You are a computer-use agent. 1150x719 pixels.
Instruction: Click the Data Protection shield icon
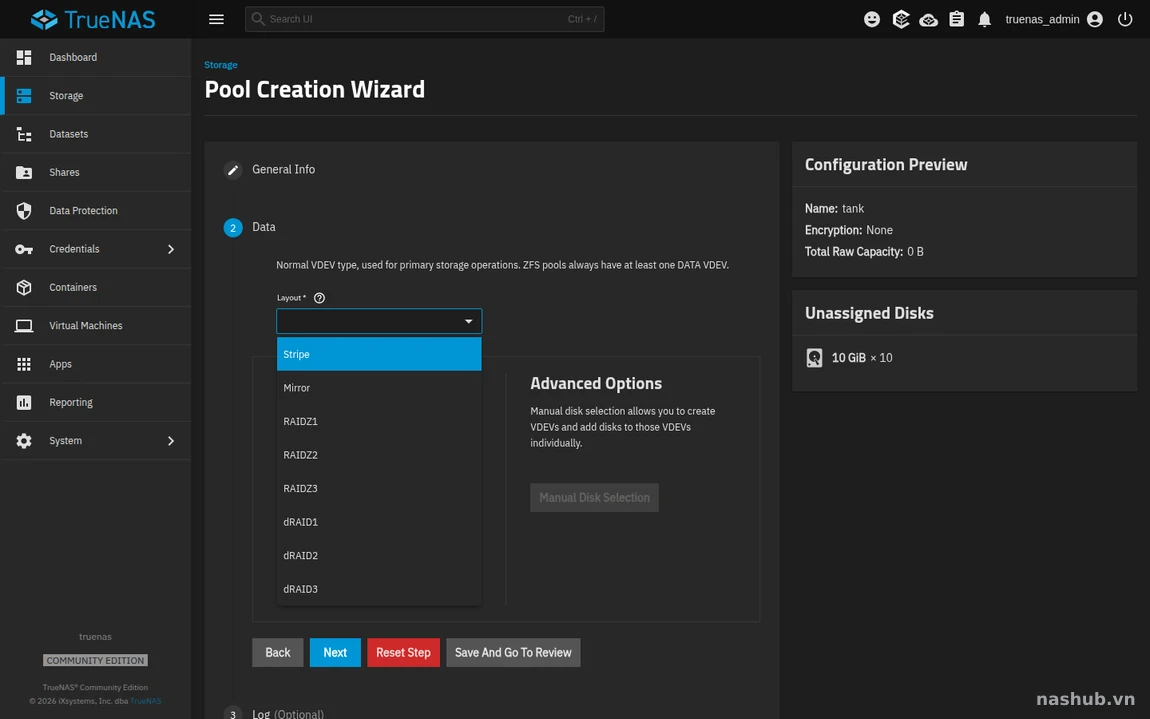coord(24,211)
